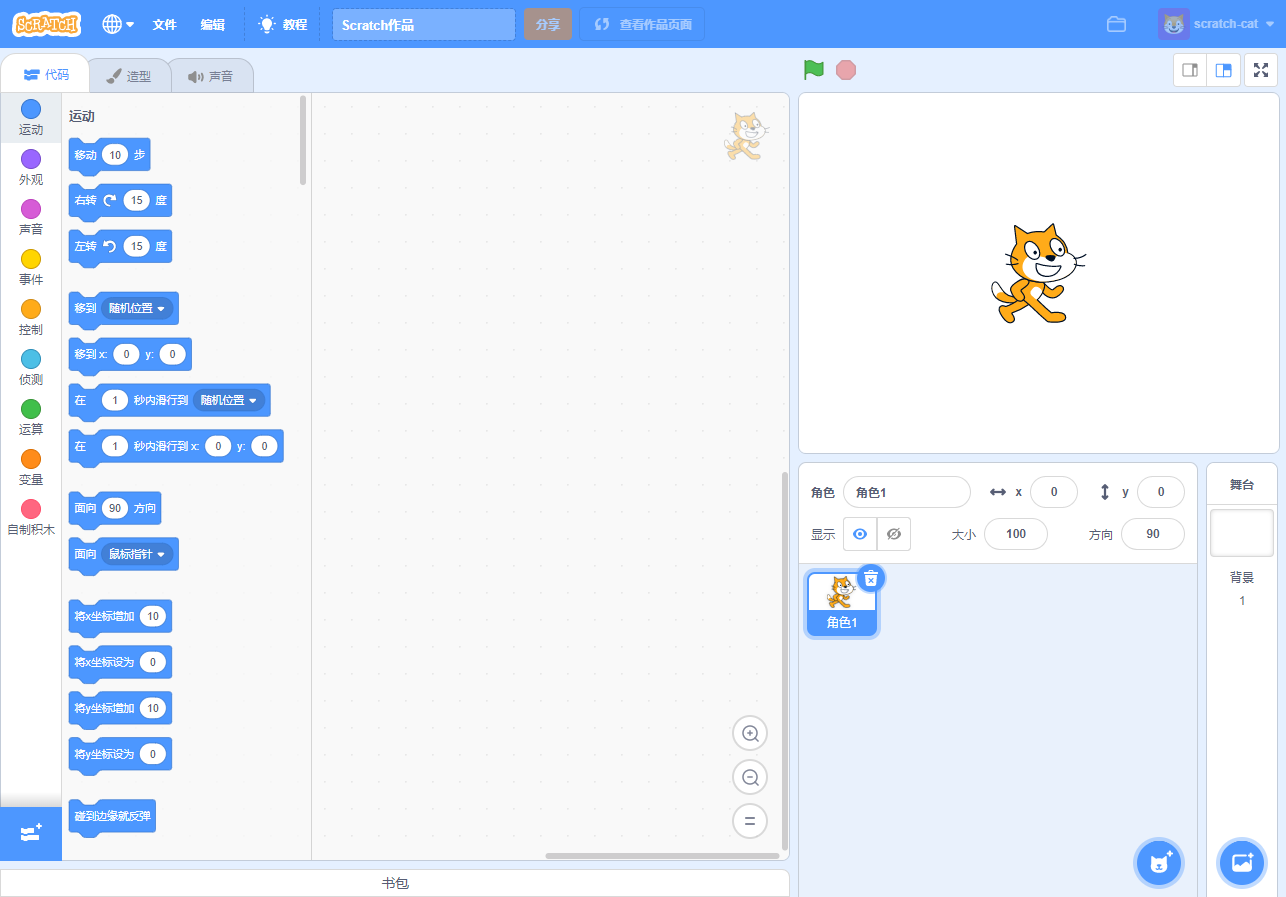Click the 碰到边缘就反弹 block
Screen dimensions: 1286x897
(112, 817)
